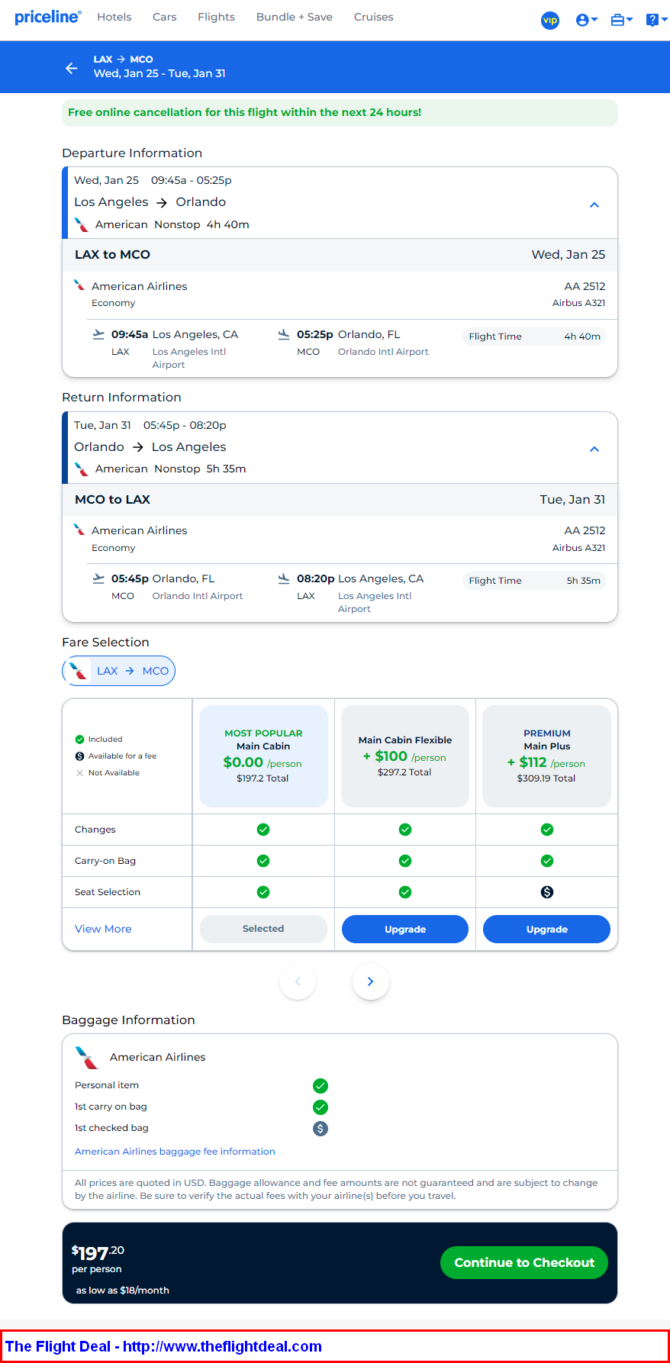Image resolution: width=670 pixels, height=1363 pixels.
Task: Click the return takeoff plane icon at 05:45p
Action: [98, 578]
